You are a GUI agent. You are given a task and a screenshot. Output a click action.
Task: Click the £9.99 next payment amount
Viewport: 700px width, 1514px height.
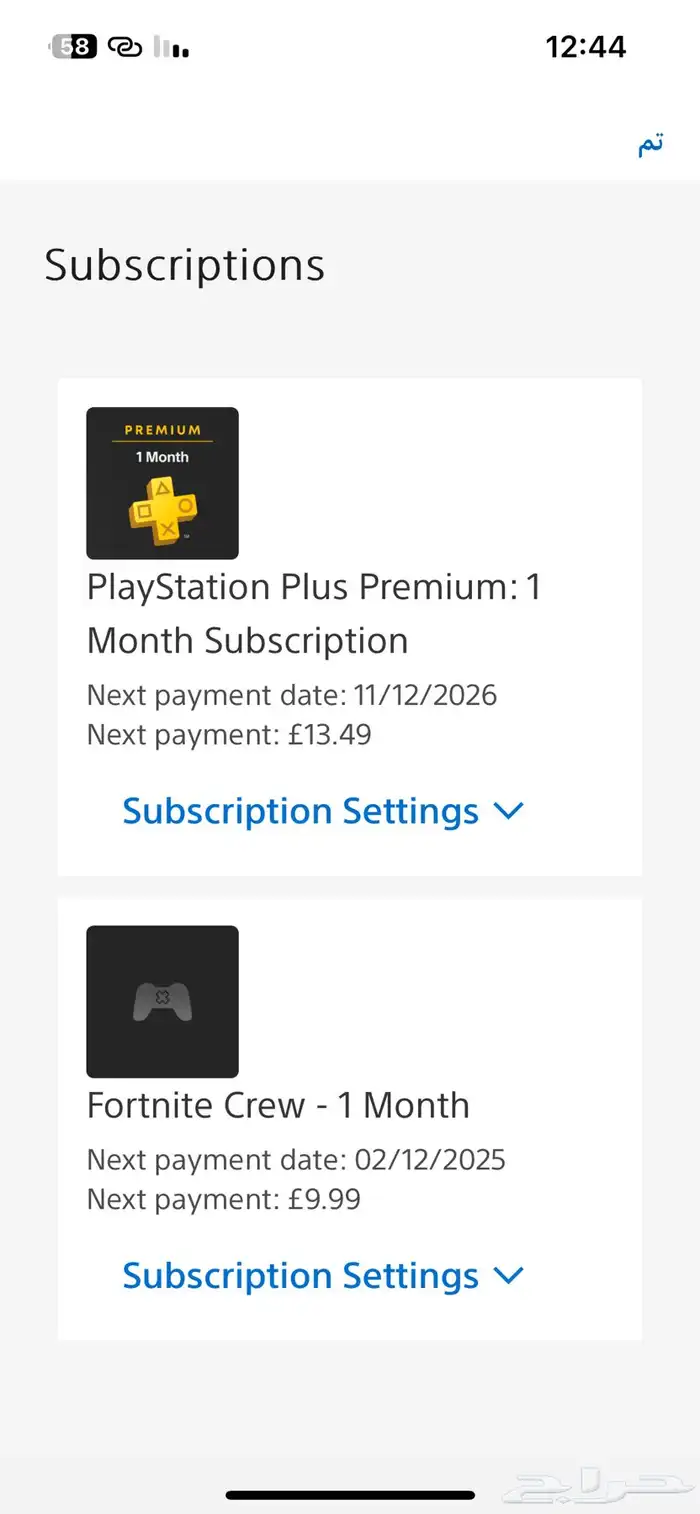tap(320, 1199)
